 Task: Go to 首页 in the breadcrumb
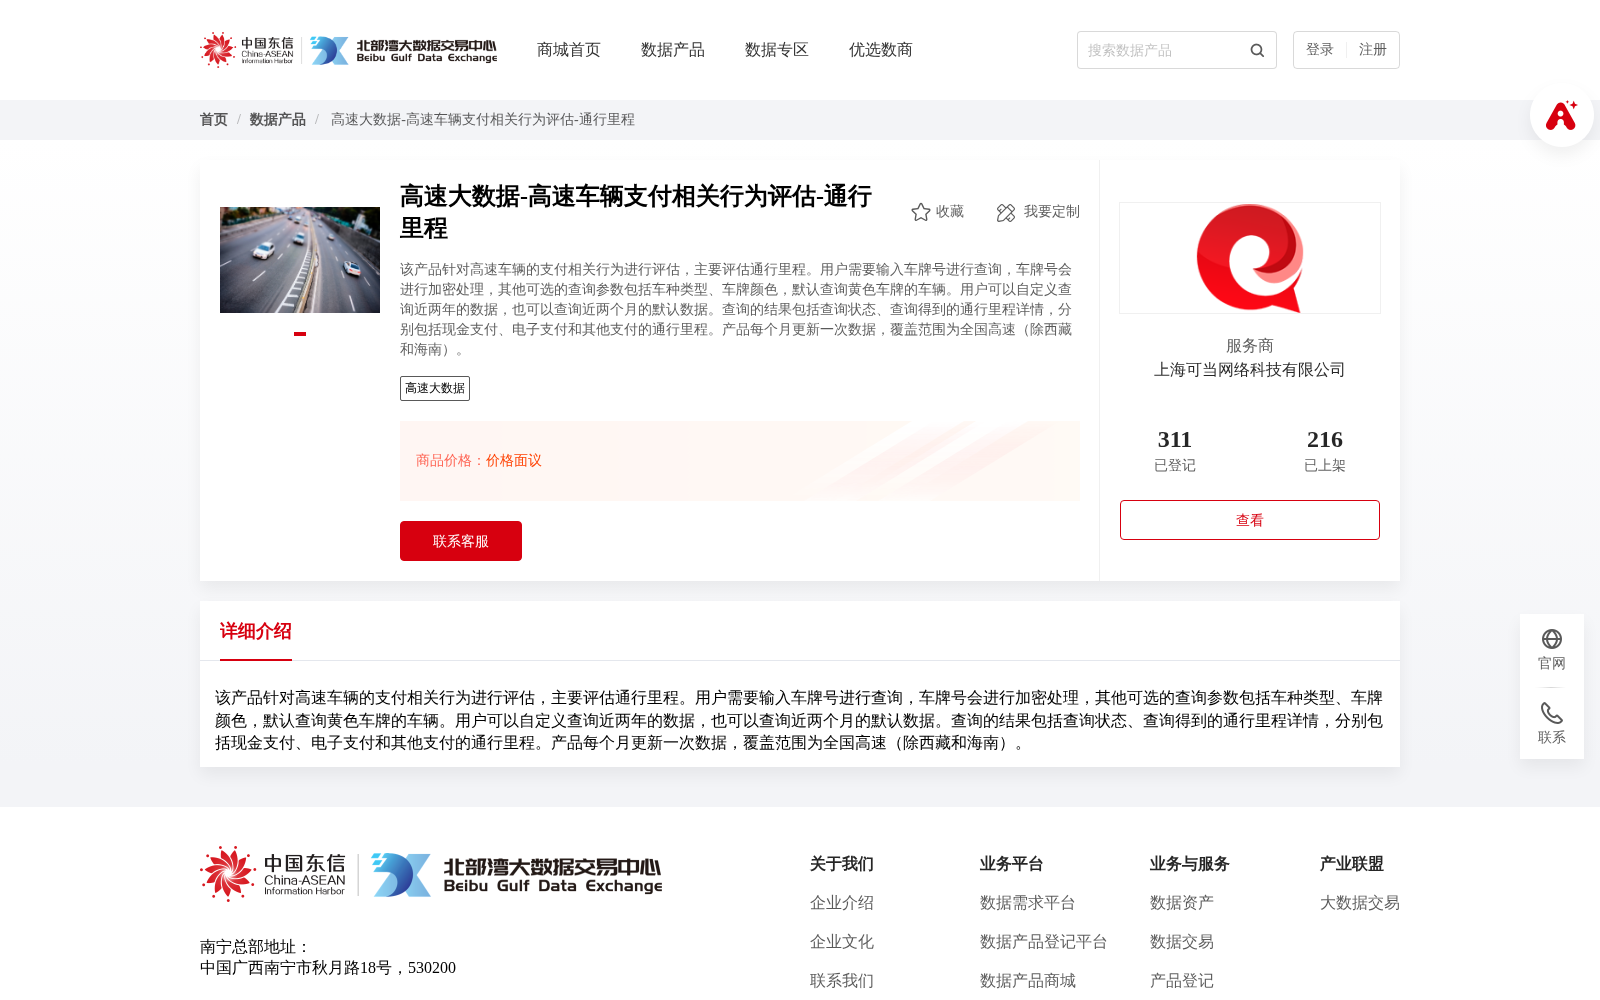(x=214, y=120)
